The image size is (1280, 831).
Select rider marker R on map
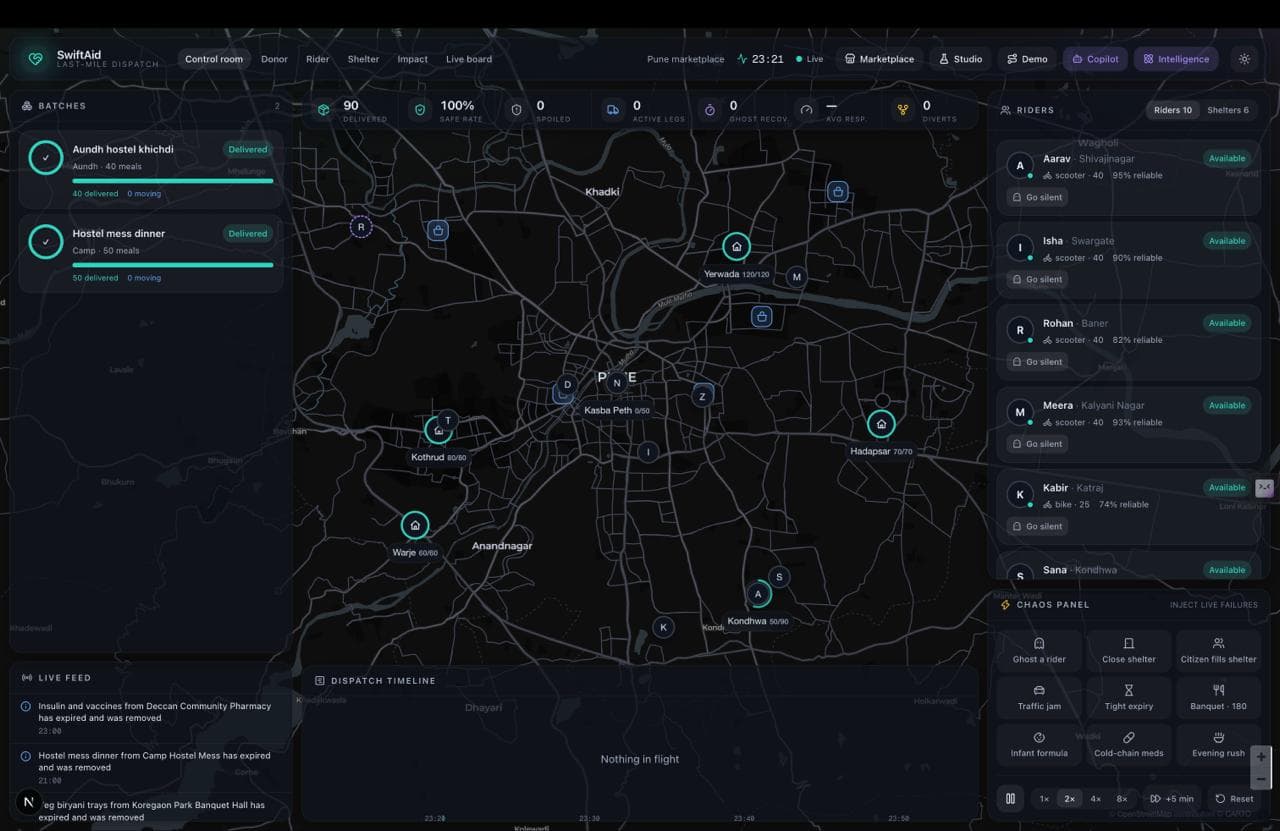(361, 227)
